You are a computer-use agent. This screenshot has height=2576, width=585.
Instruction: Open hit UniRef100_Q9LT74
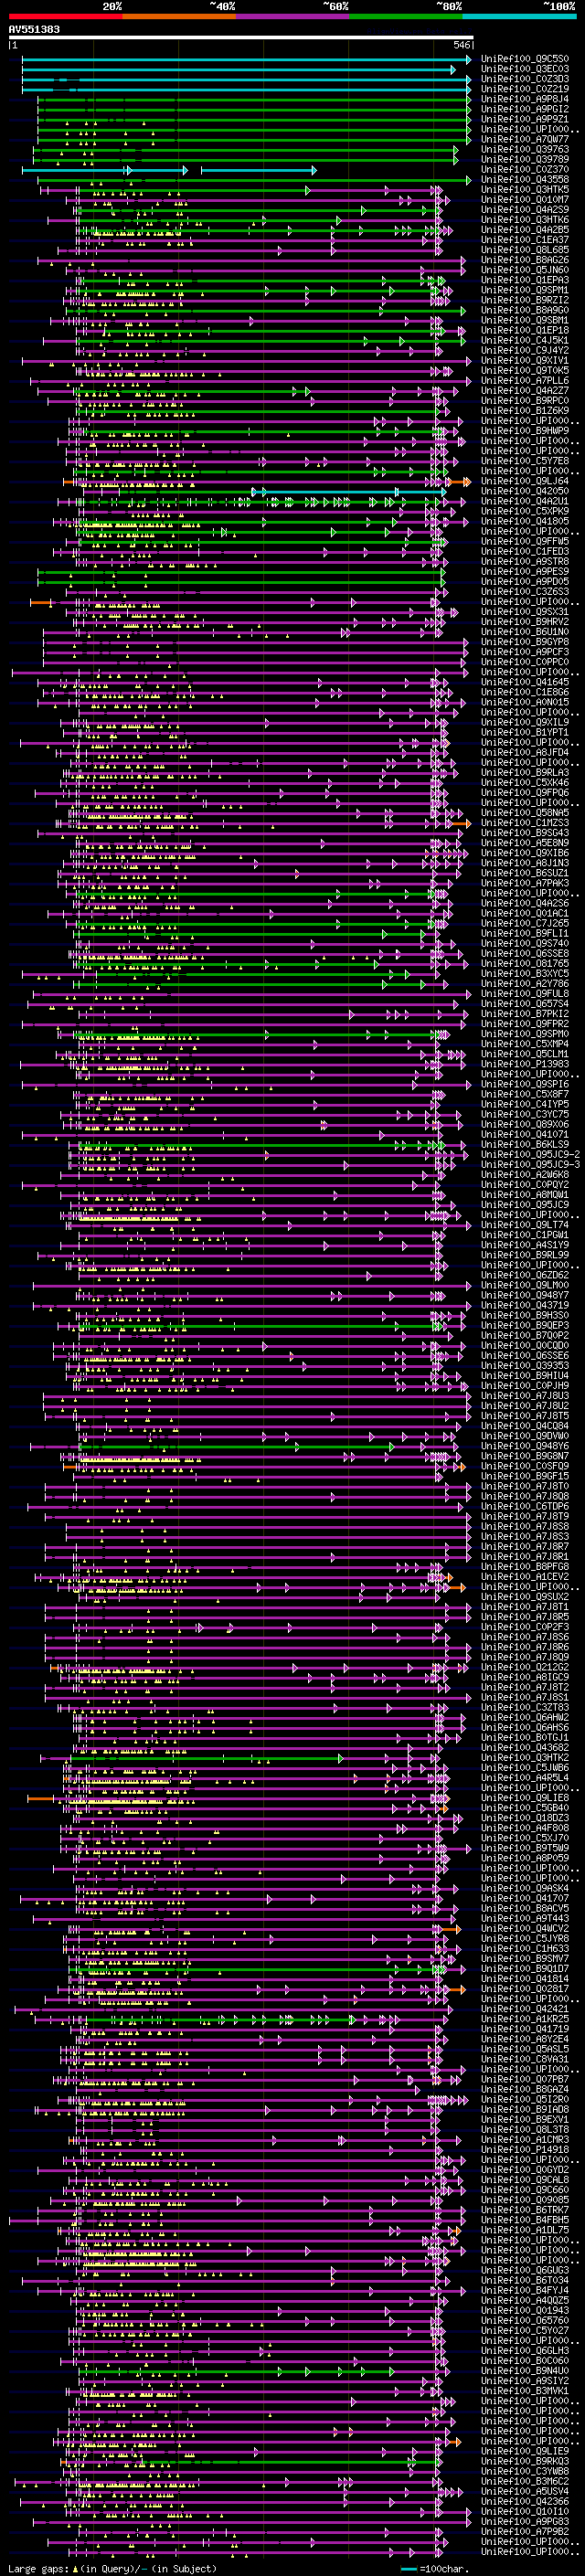524,1225
